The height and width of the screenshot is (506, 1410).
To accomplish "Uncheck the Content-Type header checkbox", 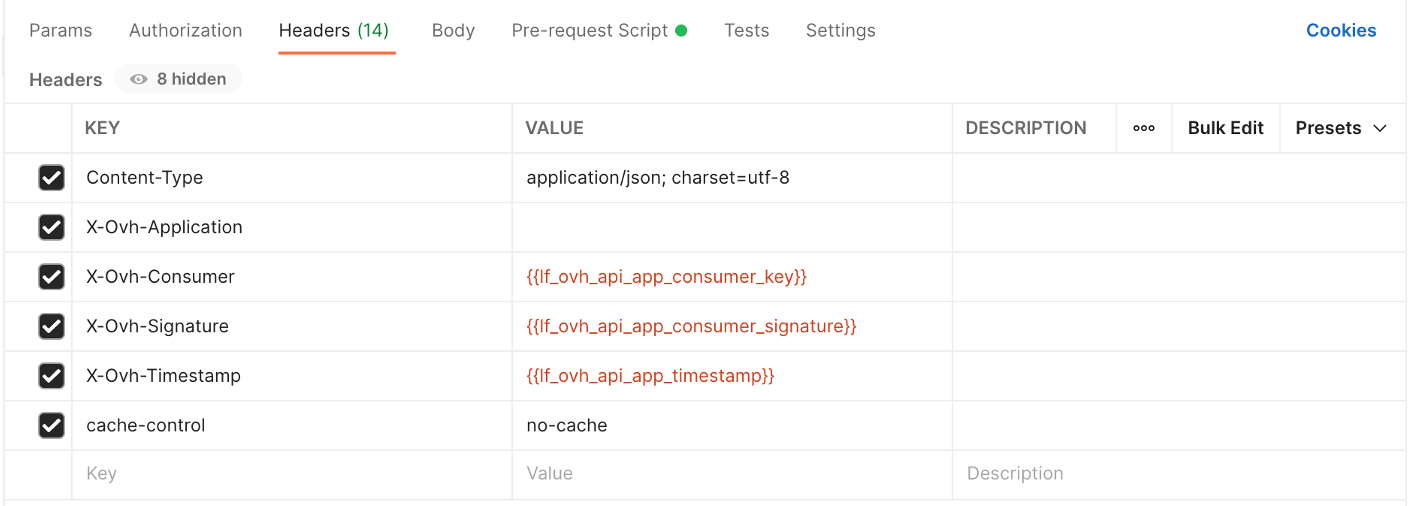I will pos(51,178).
